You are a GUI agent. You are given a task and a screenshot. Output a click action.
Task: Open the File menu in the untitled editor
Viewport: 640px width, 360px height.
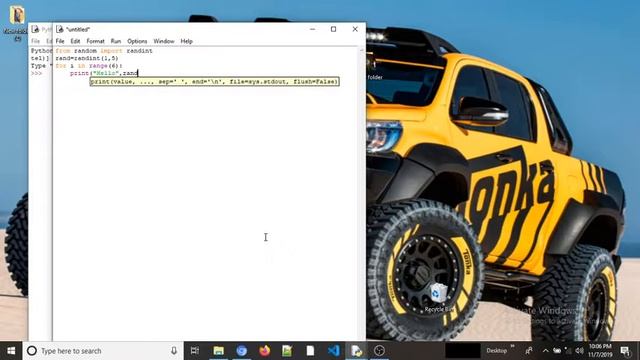[60, 41]
